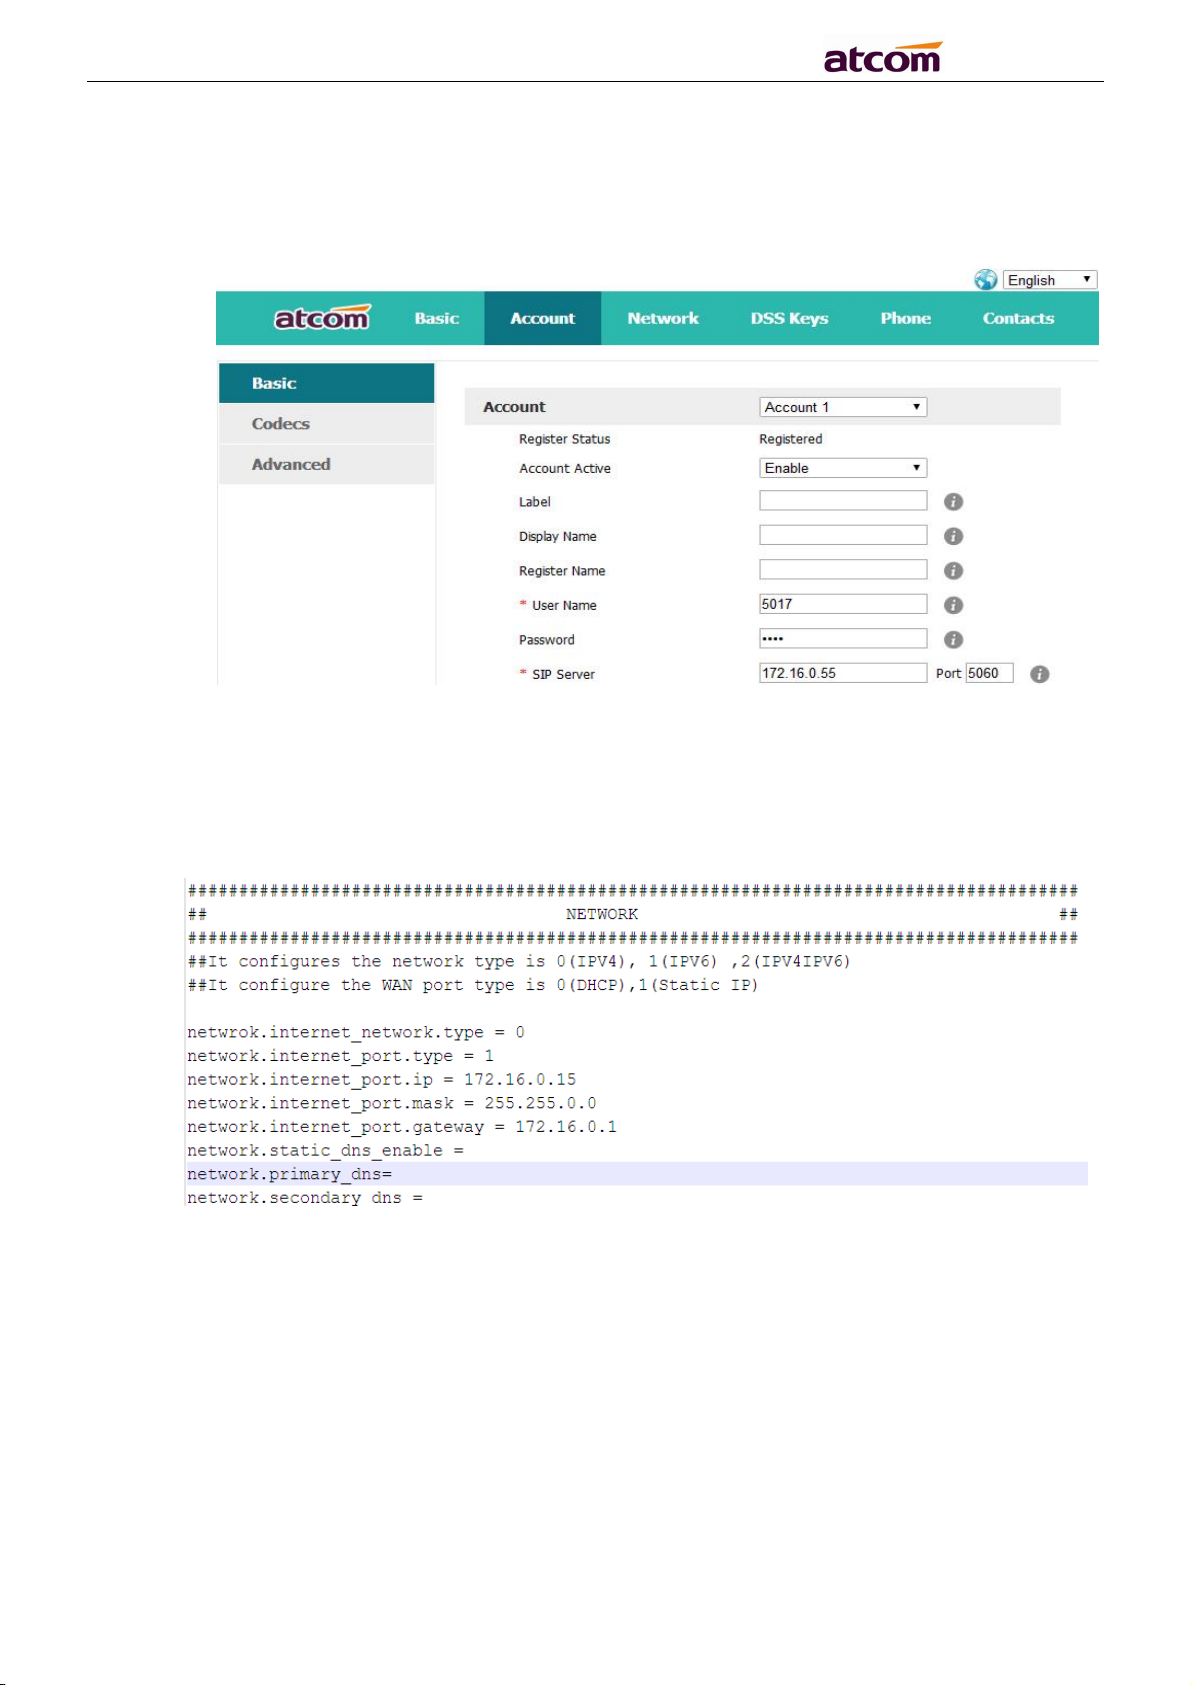Click the Port number field
Screen dimensions: 1191x1685
[989, 674]
